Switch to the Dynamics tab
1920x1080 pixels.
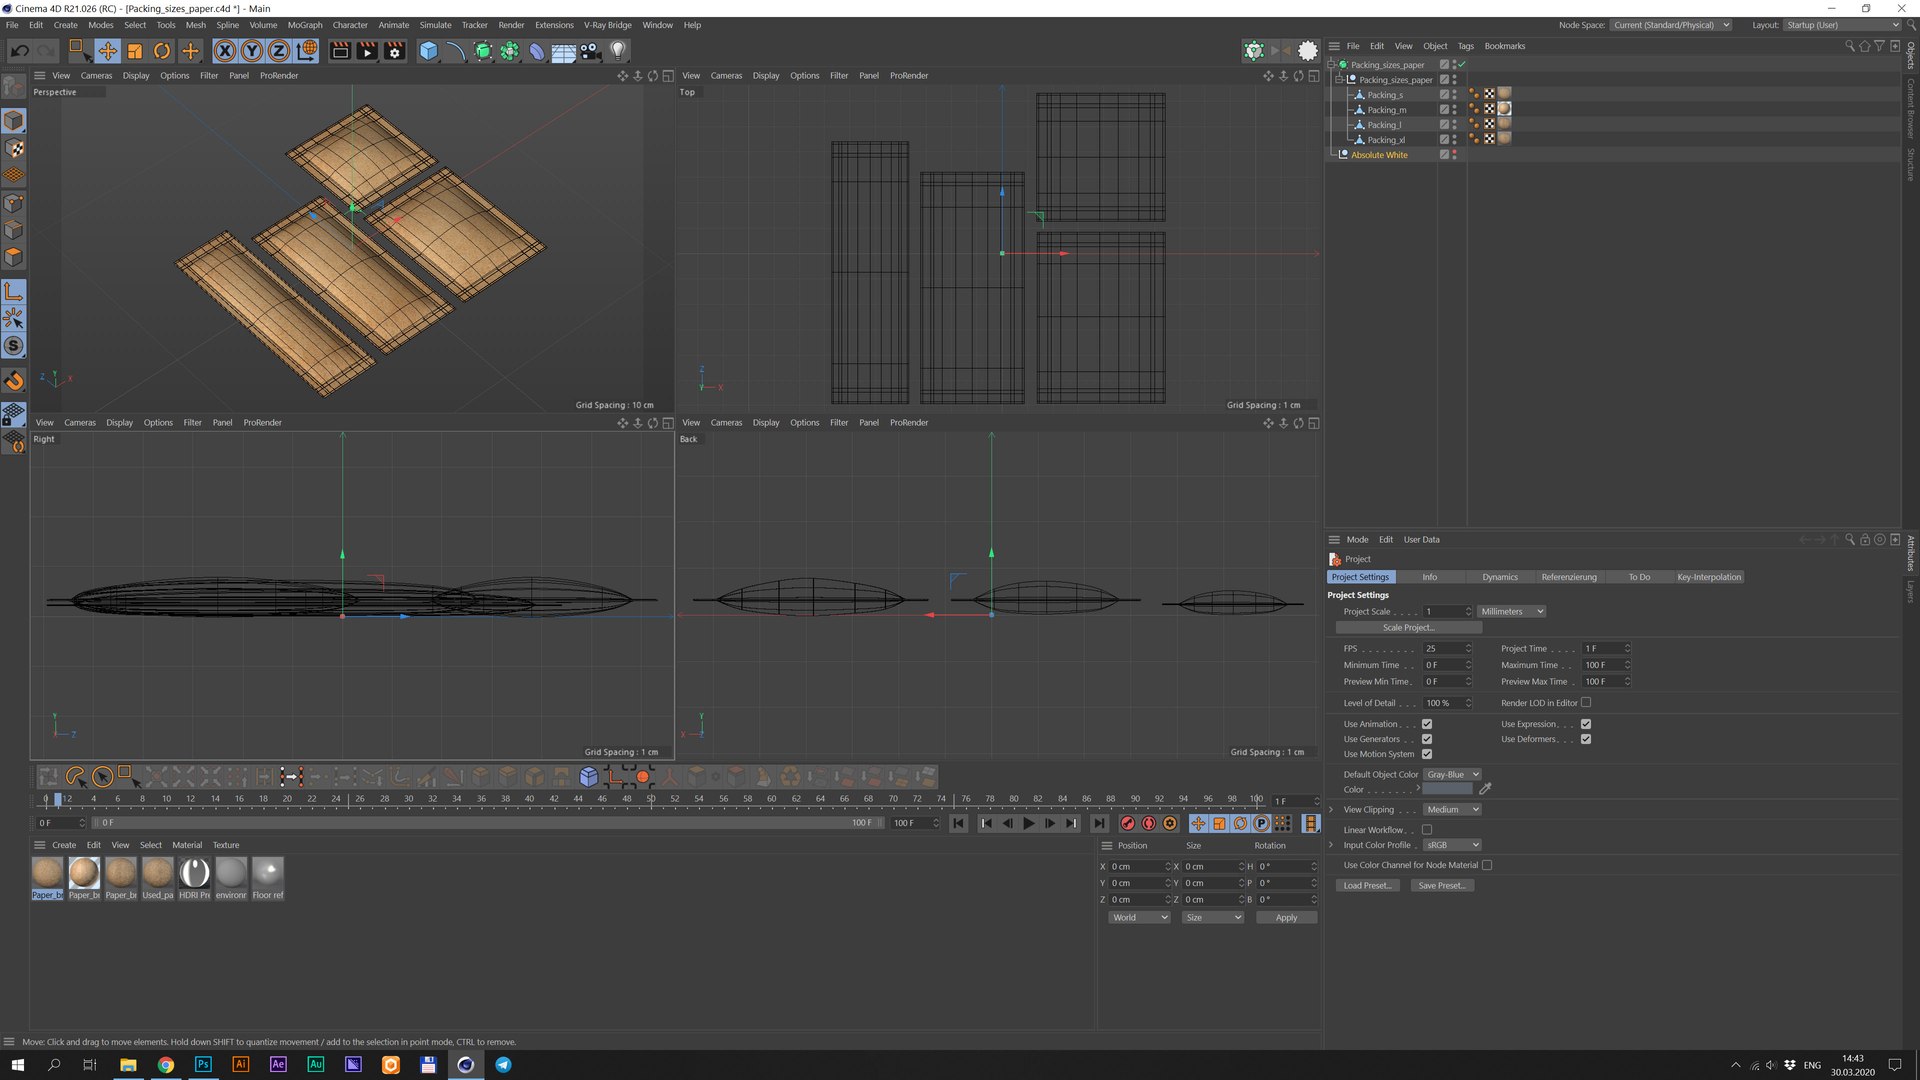(1499, 577)
